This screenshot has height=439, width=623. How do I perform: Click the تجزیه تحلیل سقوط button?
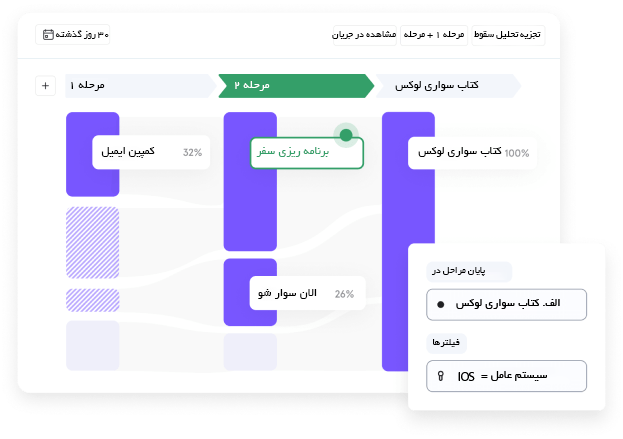pyautogui.click(x=508, y=35)
